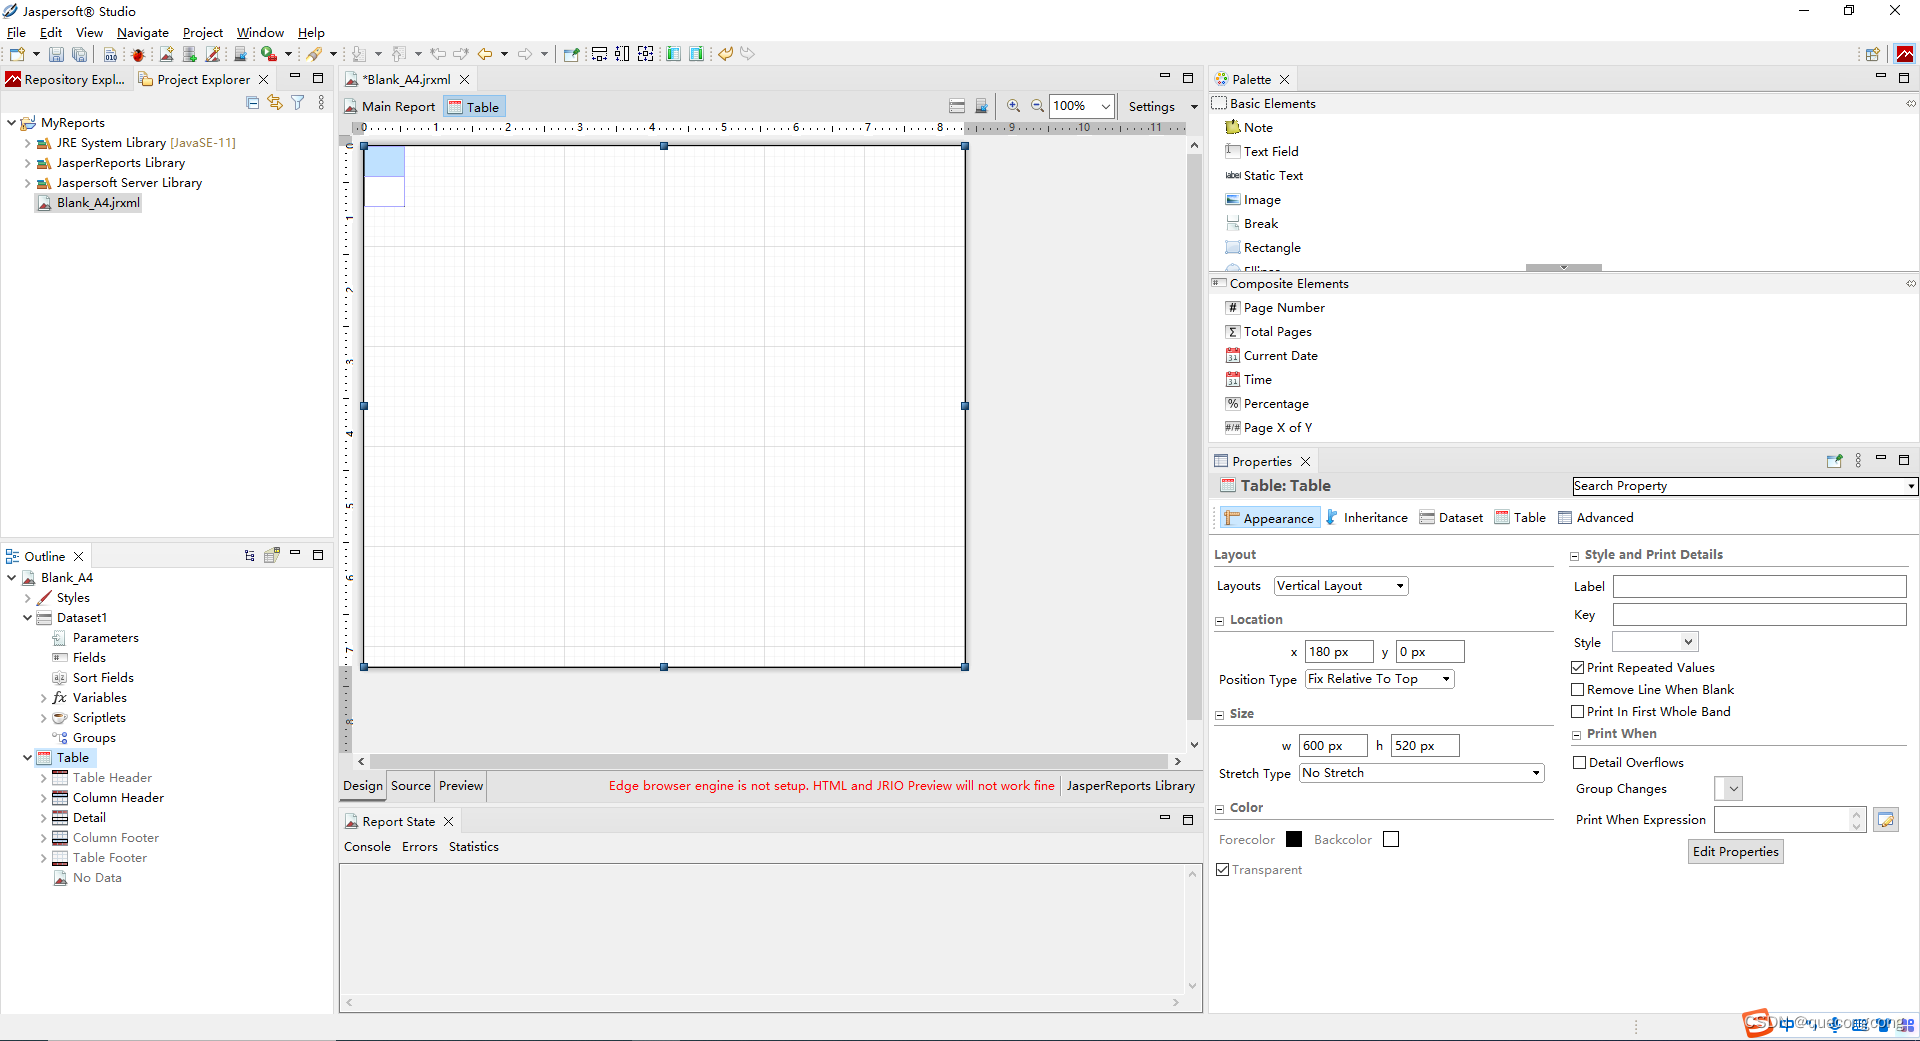
Task: Select the Page X of Y element
Action: coord(1269,427)
